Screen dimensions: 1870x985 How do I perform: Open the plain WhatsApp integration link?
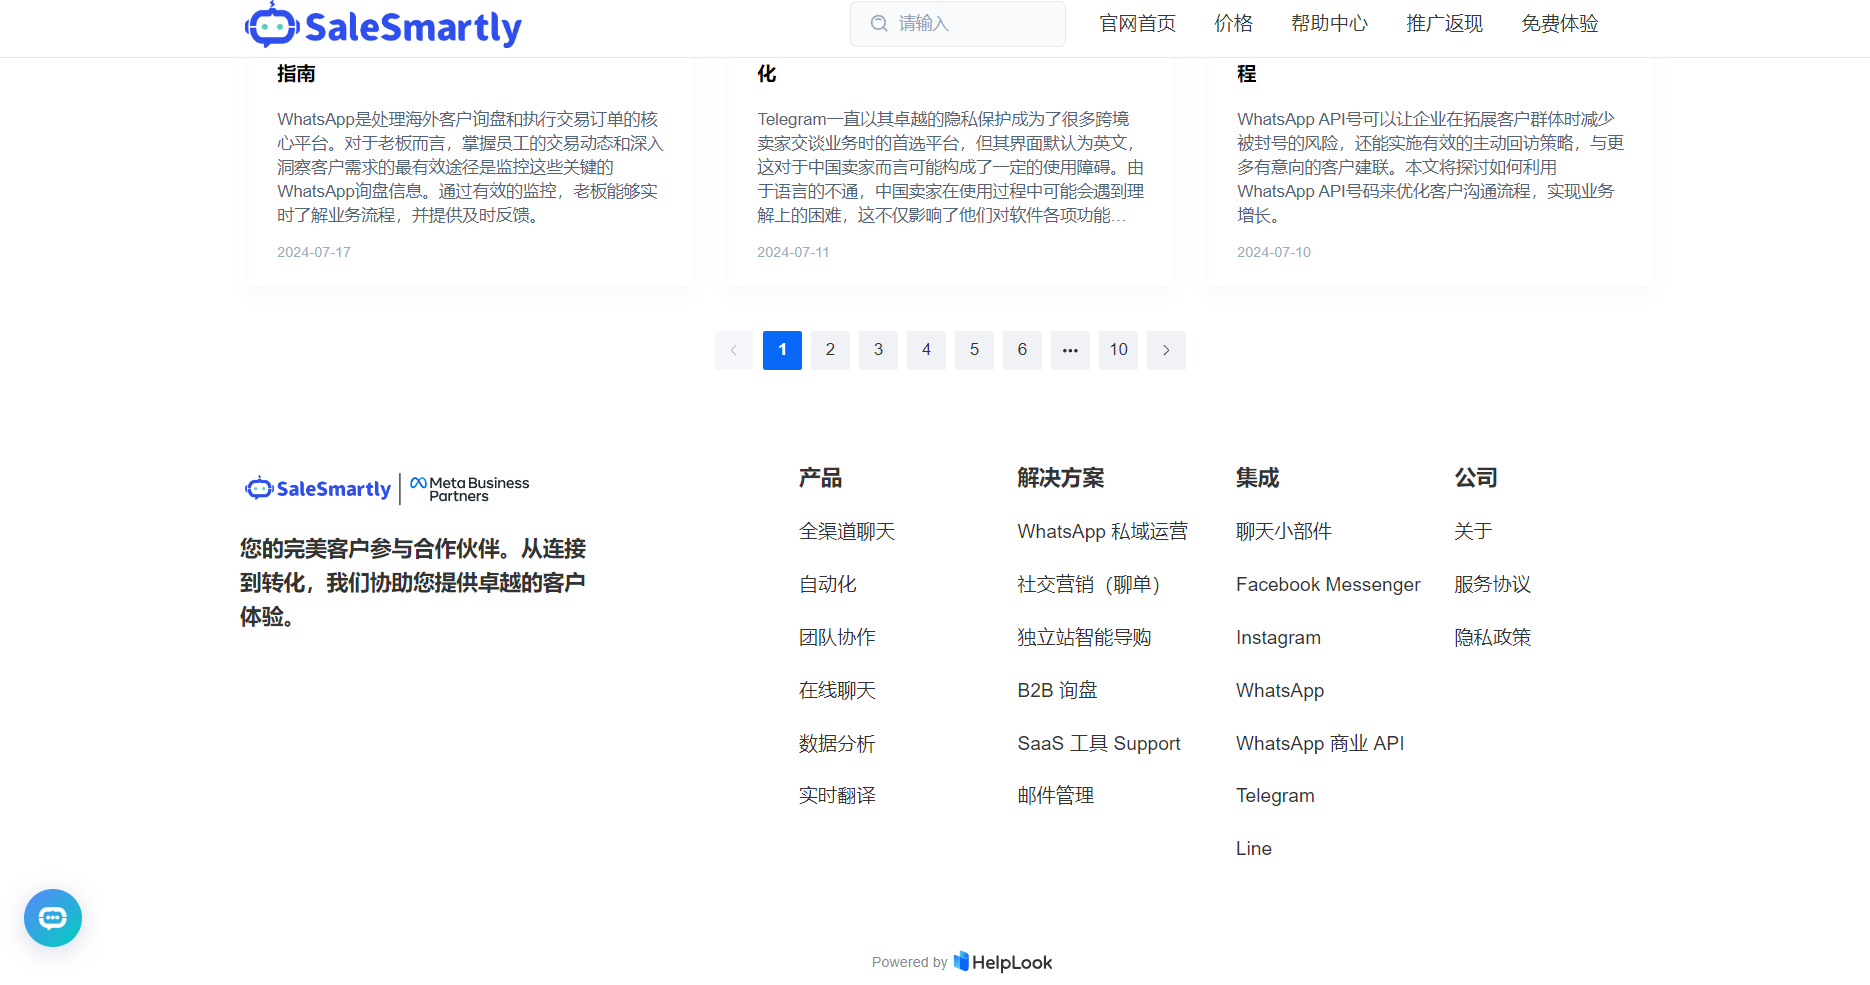(x=1280, y=691)
